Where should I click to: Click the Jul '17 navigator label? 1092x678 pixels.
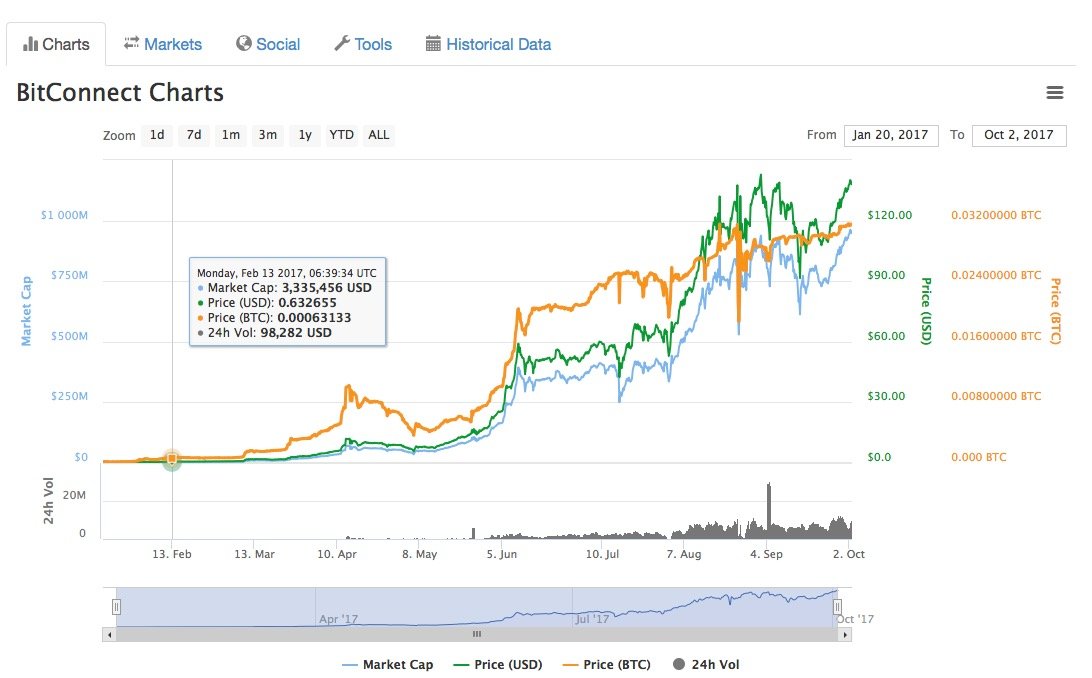592,619
